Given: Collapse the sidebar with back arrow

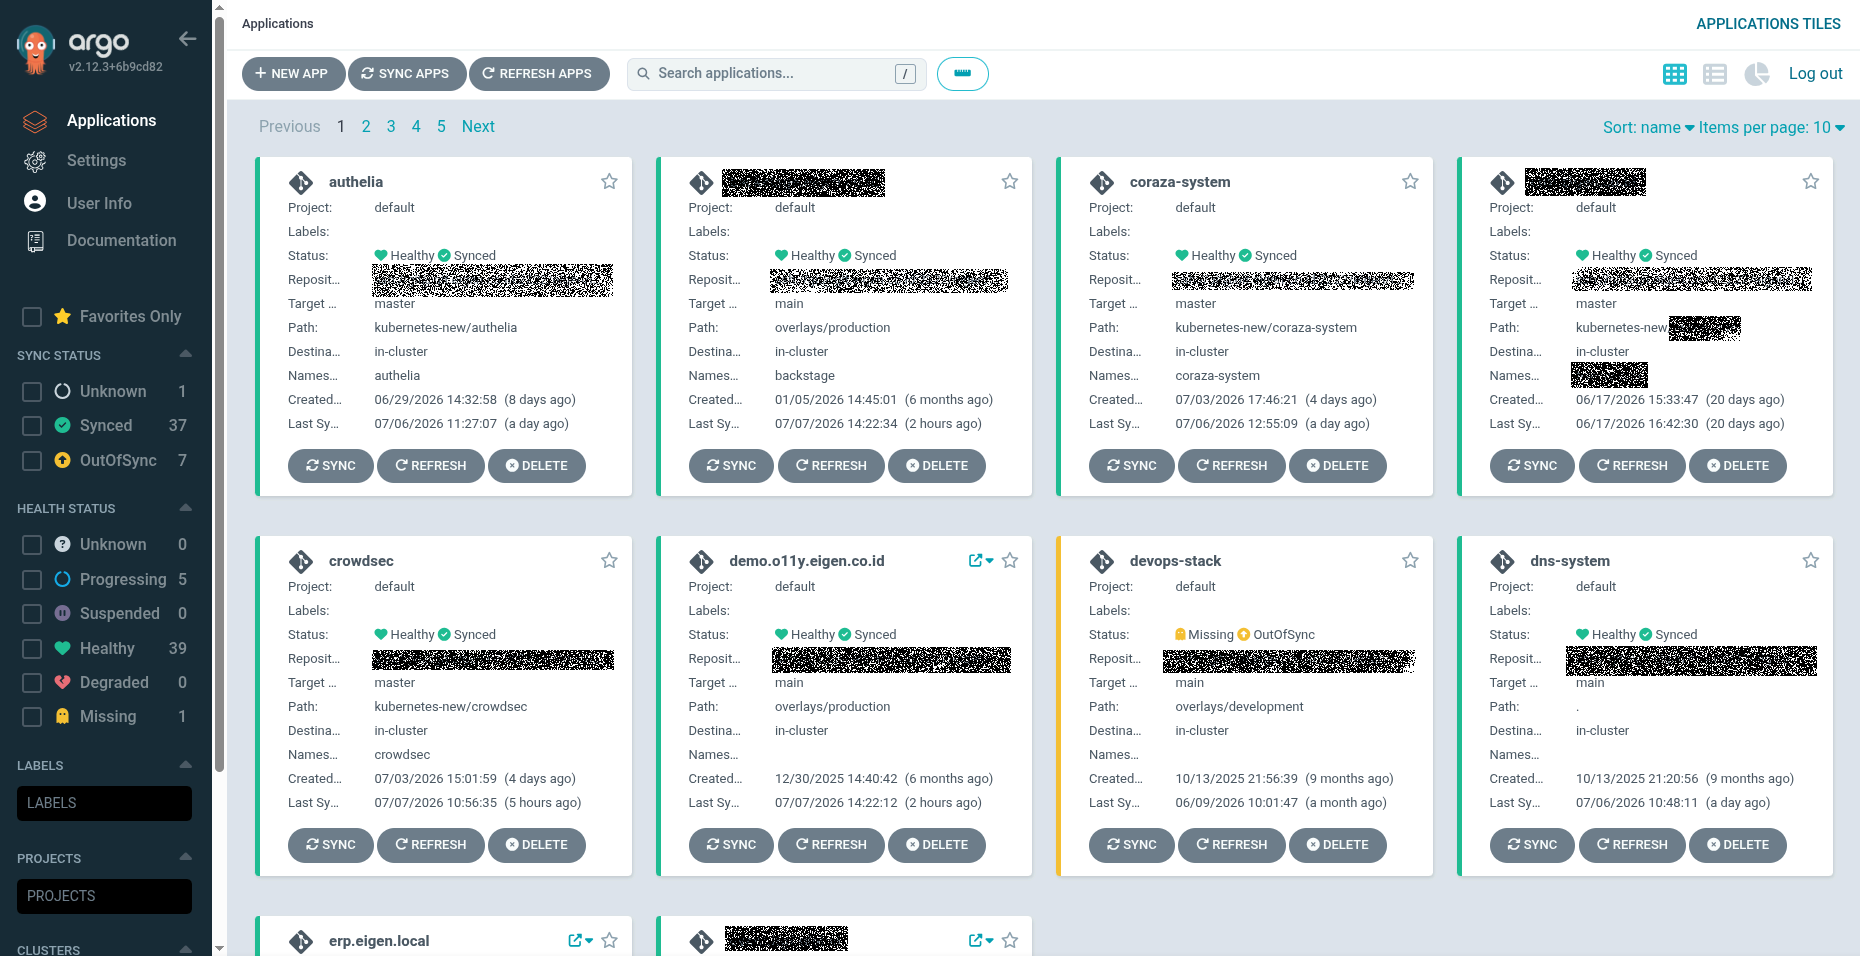Looking at the screenshot, I should click(x=187, y=39).
